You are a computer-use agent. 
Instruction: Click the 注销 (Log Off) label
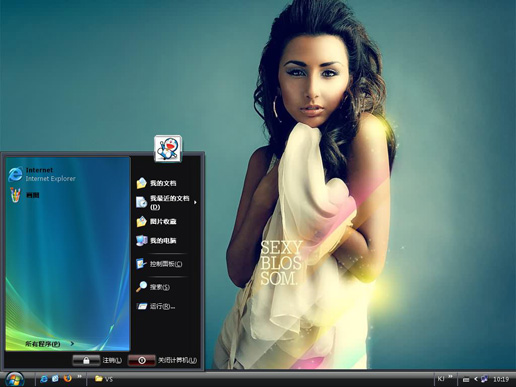(112, 360)
